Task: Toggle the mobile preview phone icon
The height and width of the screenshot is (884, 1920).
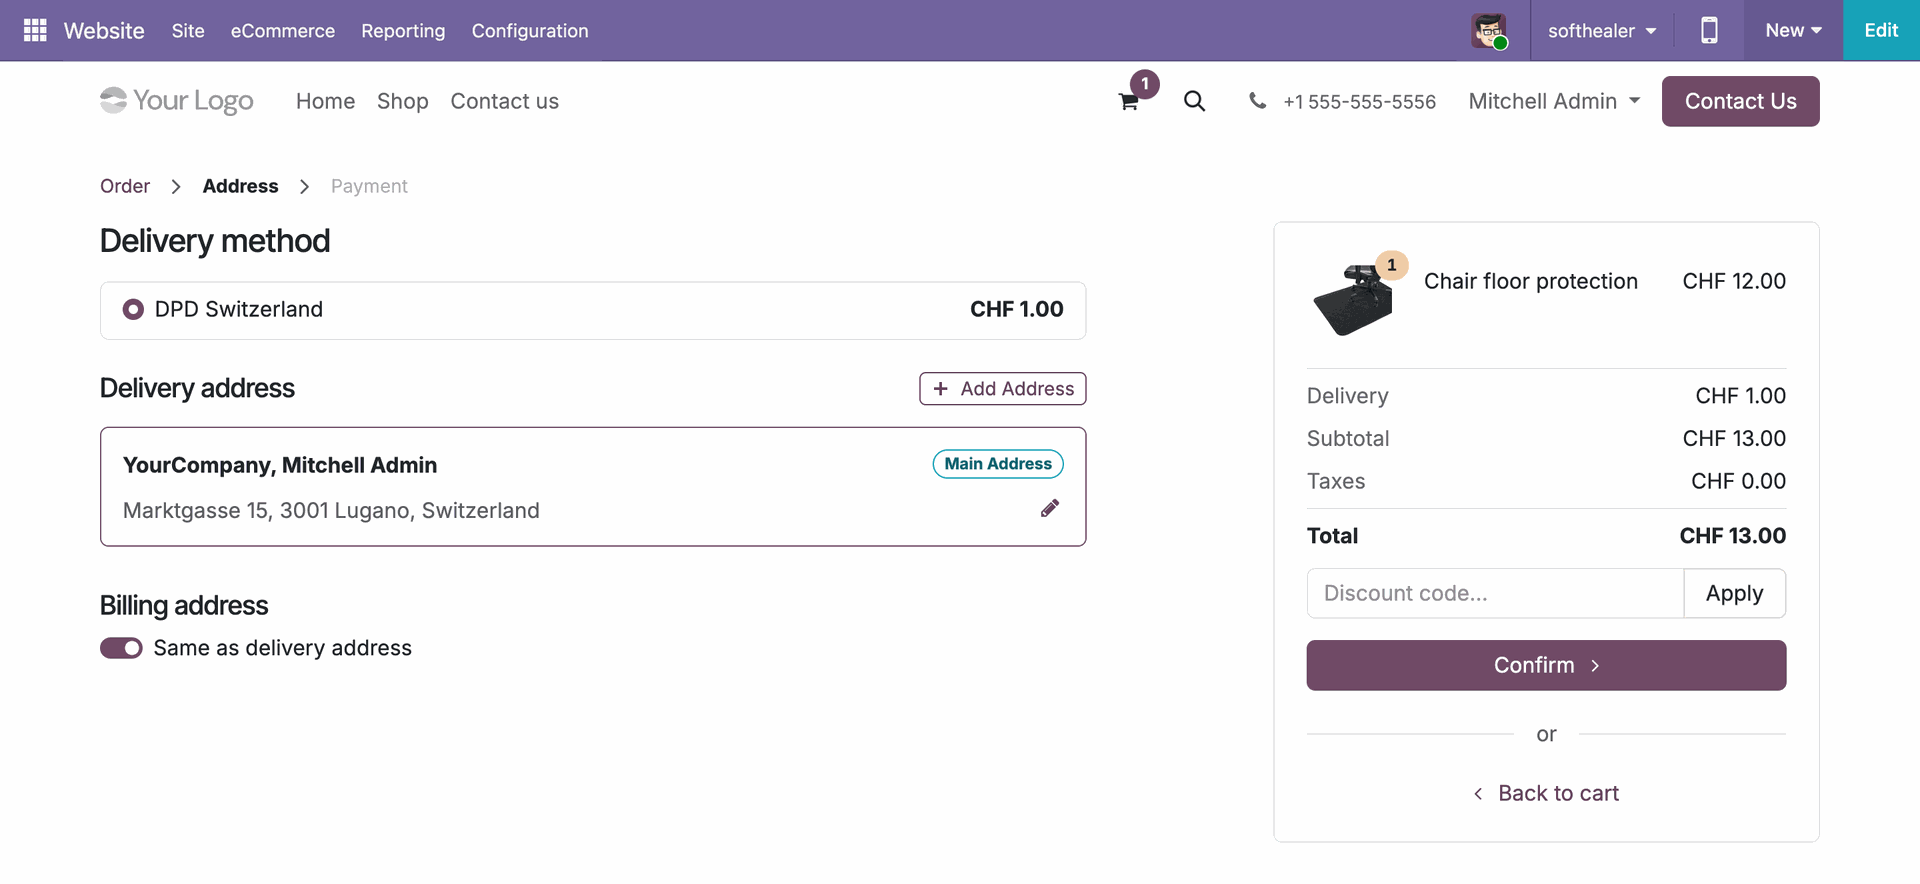Action: pyautogui.click(x=1709, y=30)
